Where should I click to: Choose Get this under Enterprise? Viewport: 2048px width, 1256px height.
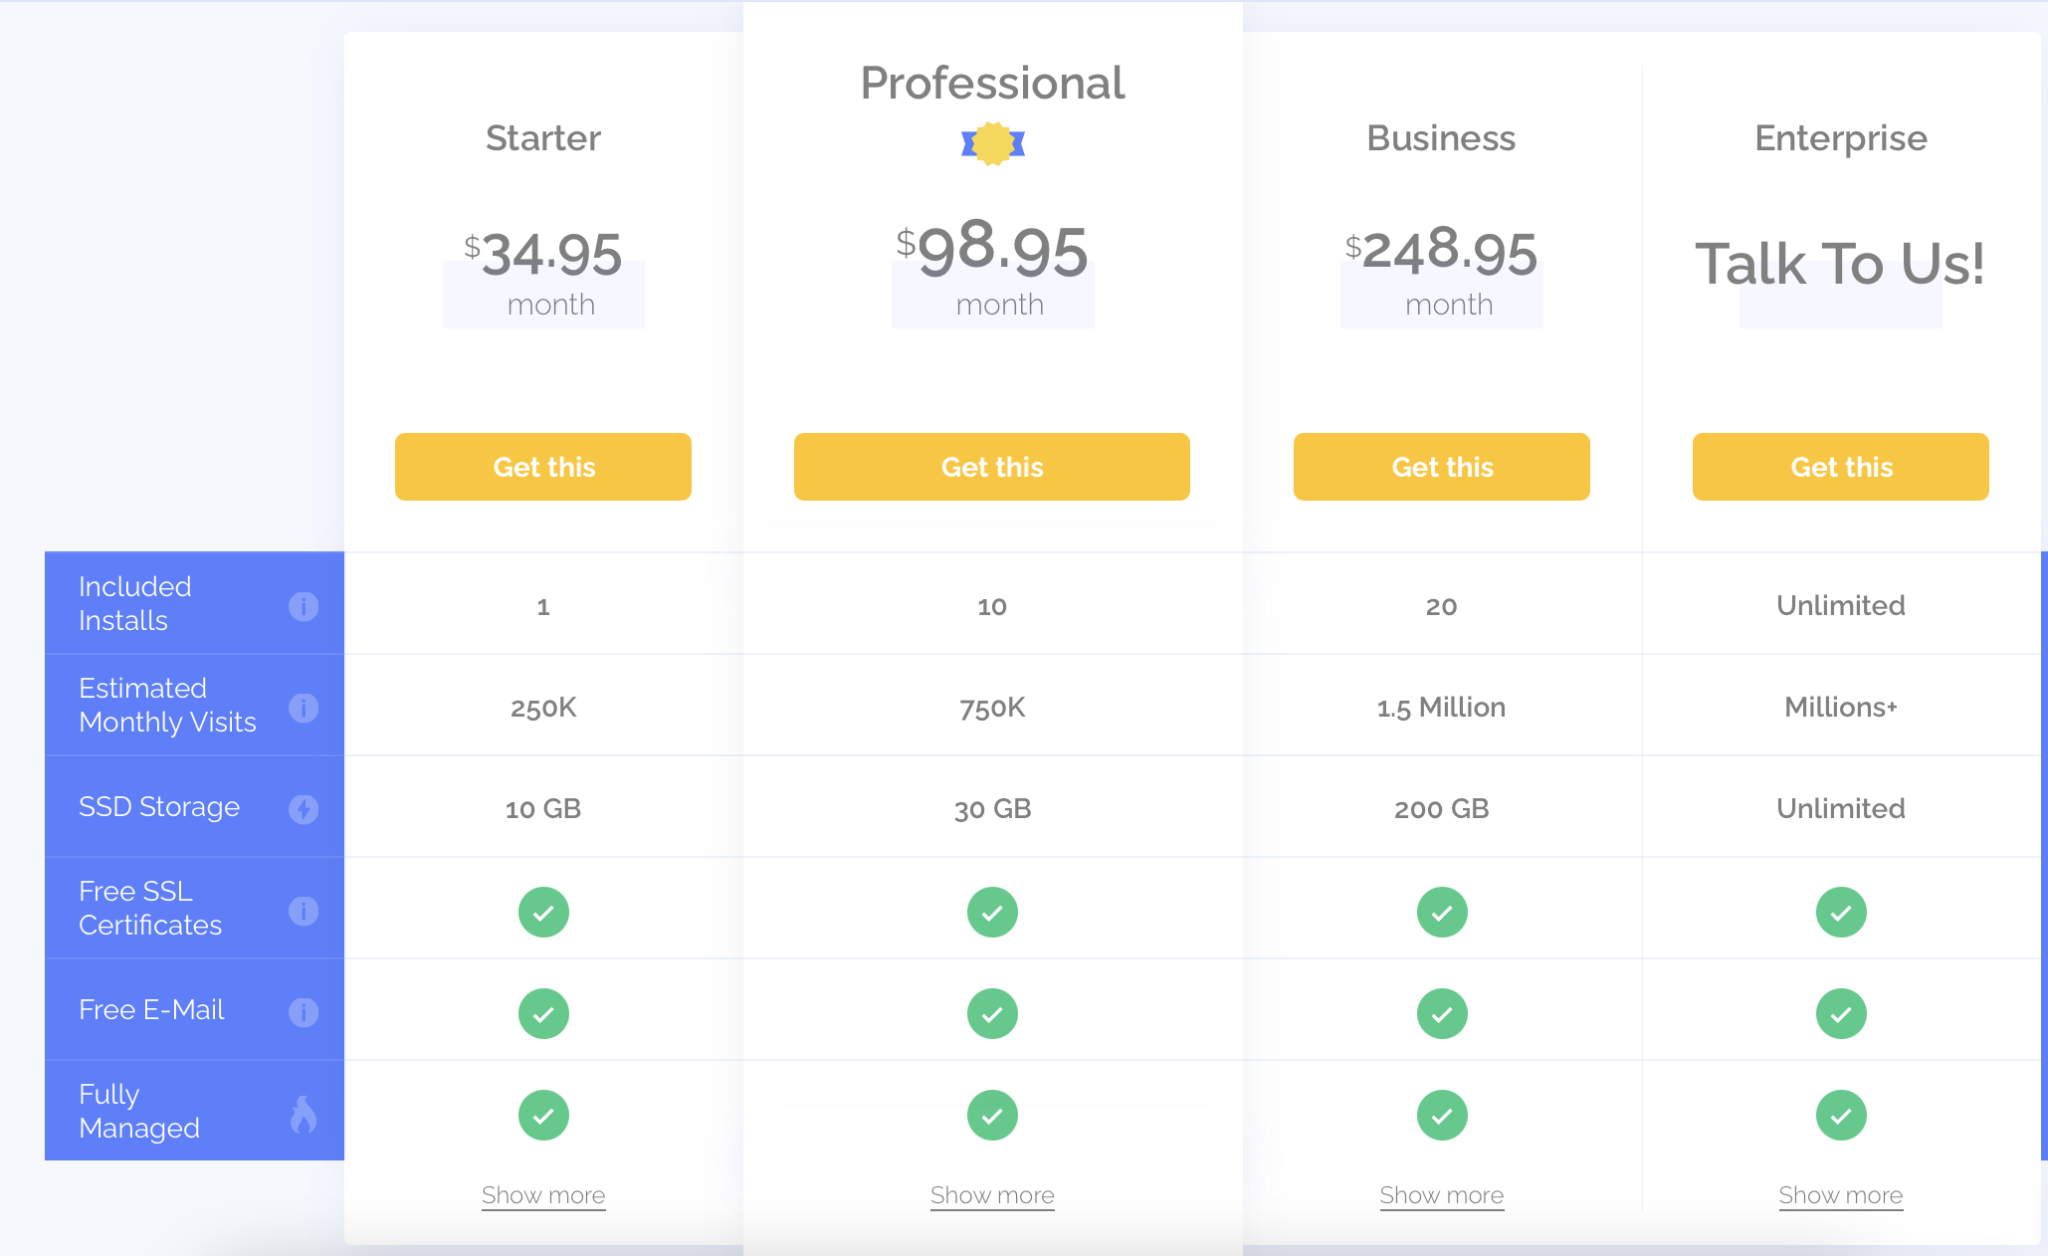pos(1841,467)
